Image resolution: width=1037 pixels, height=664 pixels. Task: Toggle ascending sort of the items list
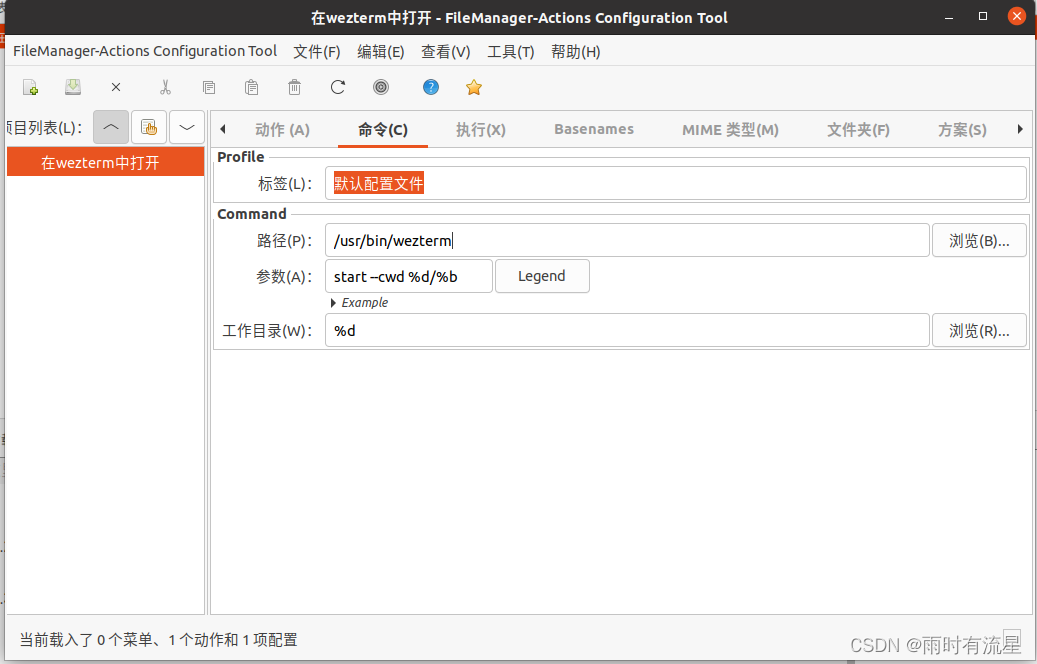(x=110, y=128)
